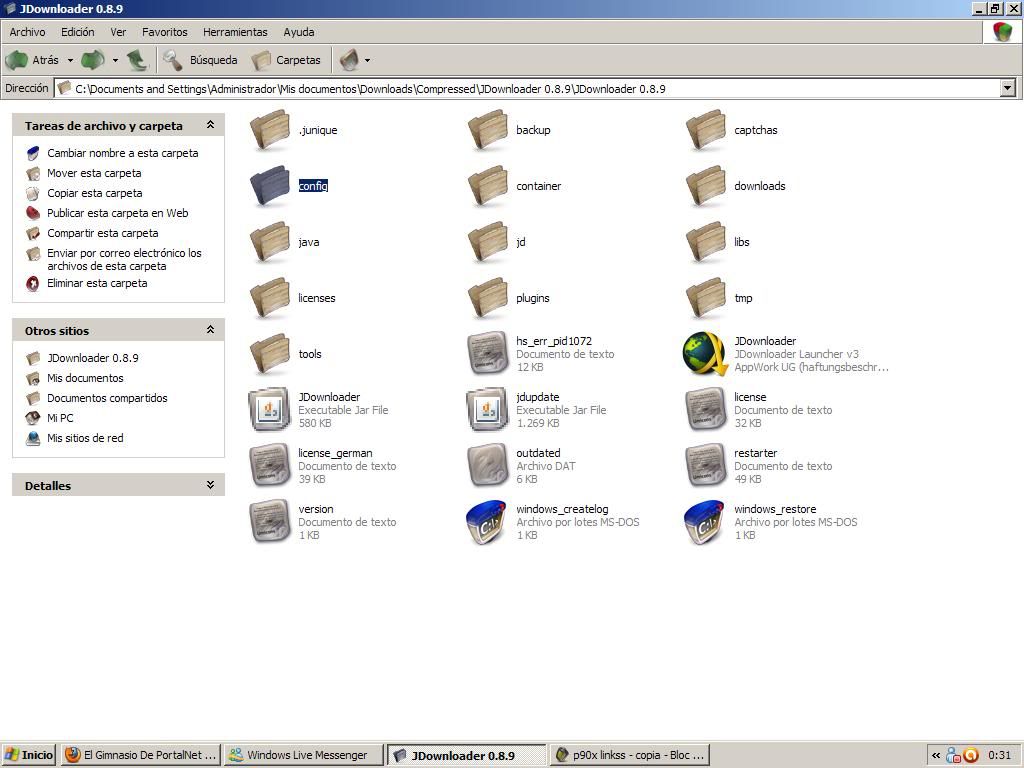Expand the Dirección address bar dropdown
This screenshot has height=768, width=1024.
tap(1008, 88)
